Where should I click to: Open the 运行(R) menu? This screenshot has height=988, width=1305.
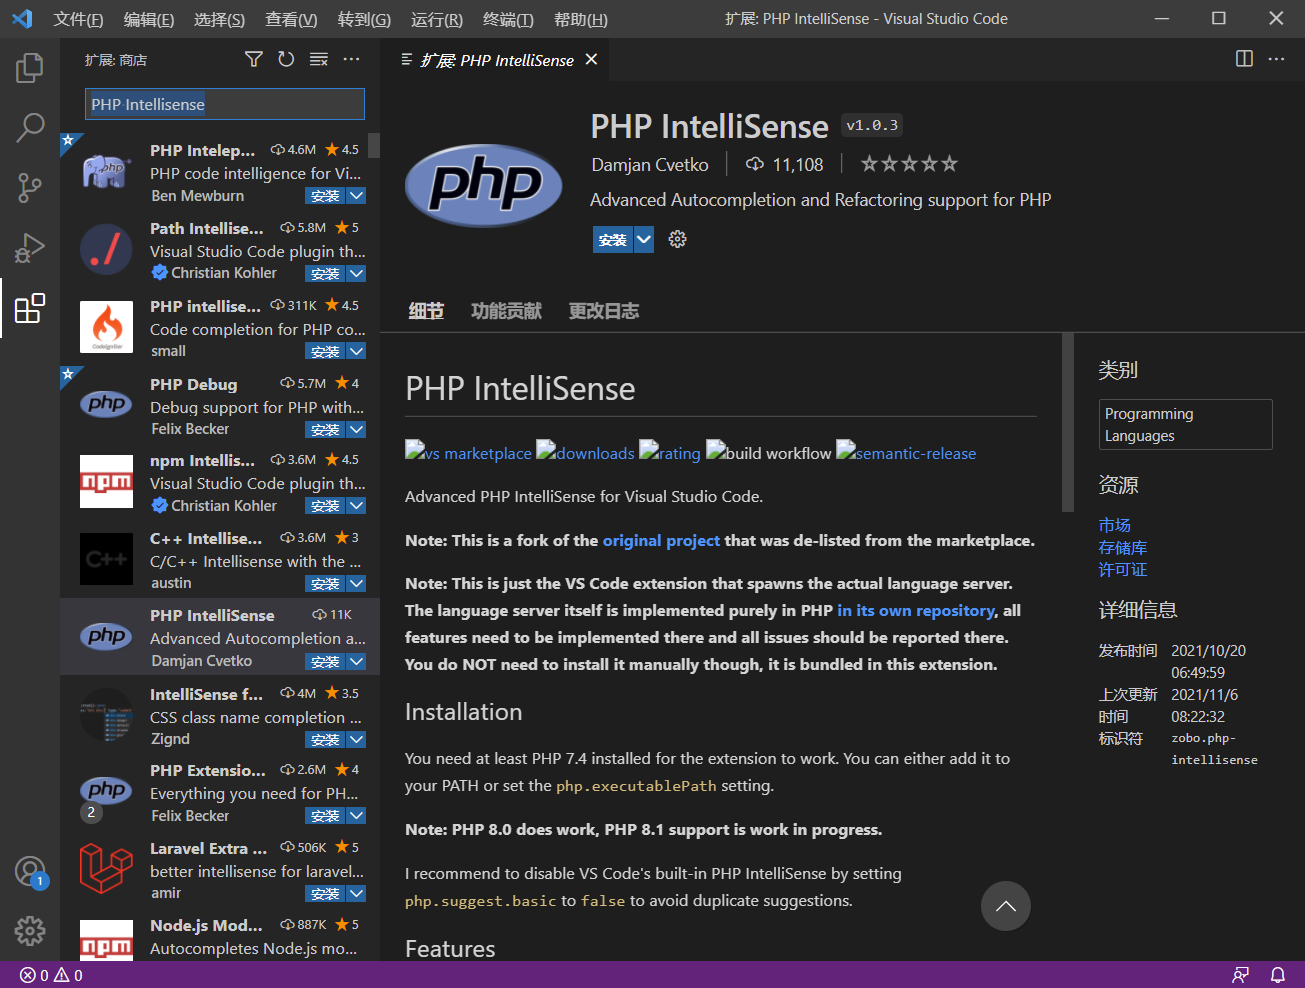[x=437, y=19]
